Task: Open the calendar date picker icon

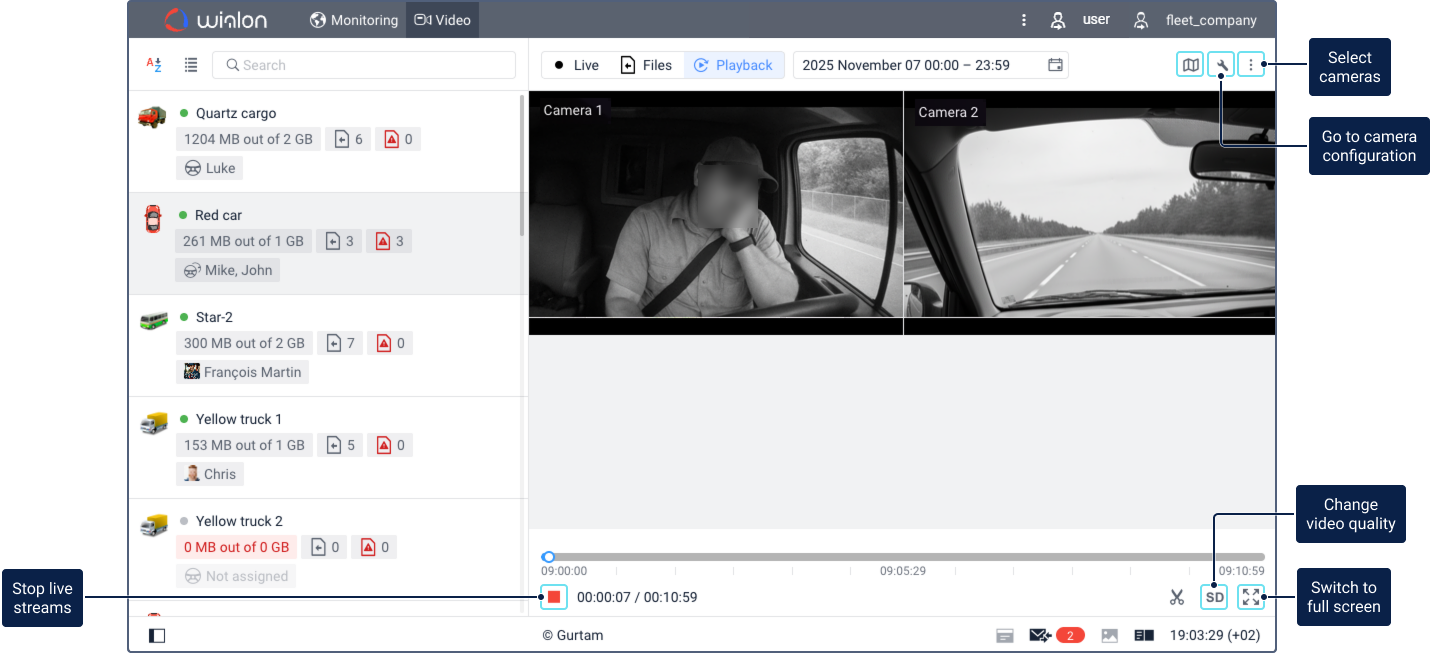Action: (1055, 65)
